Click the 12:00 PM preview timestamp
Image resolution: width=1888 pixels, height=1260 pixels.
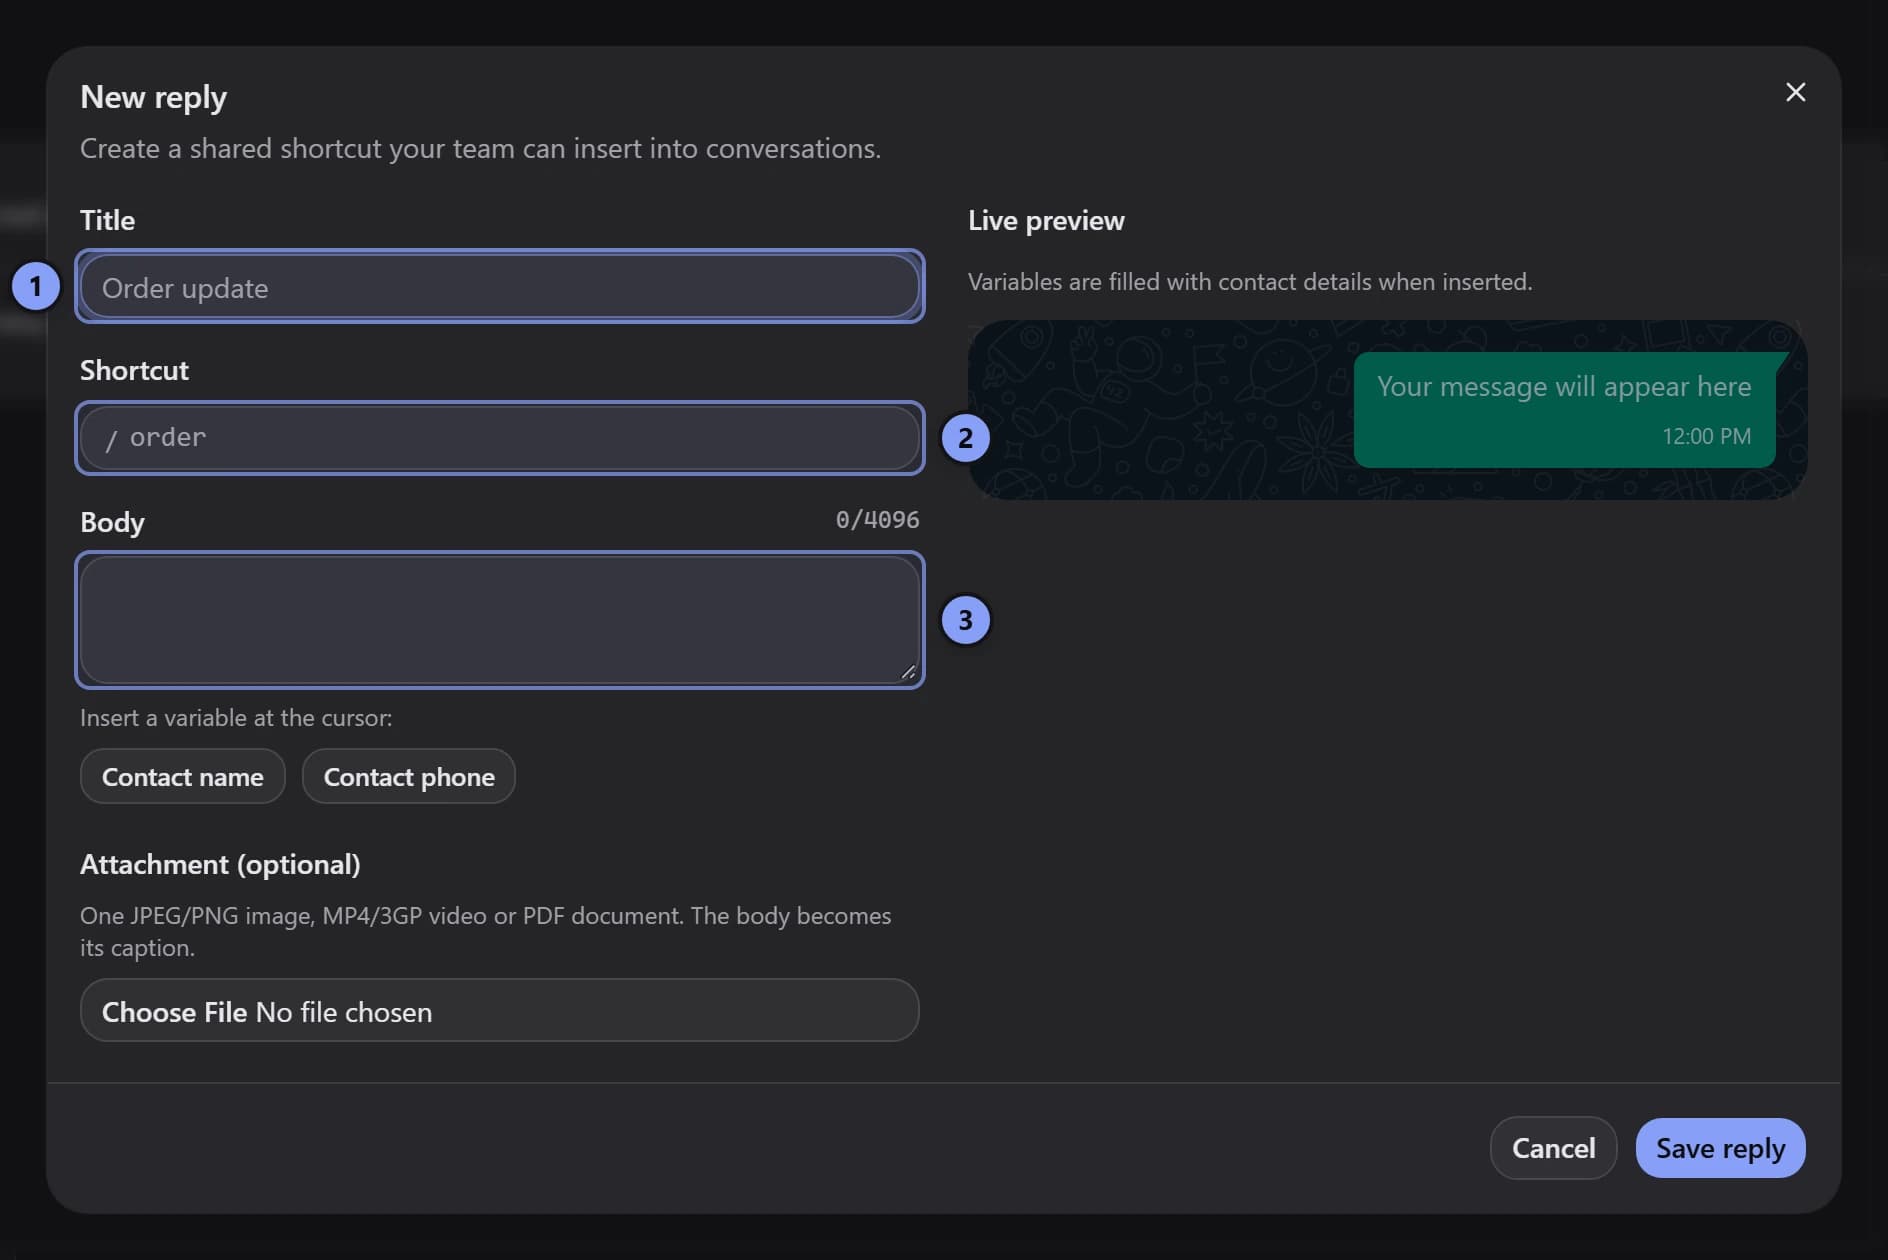pos(1706,436)
